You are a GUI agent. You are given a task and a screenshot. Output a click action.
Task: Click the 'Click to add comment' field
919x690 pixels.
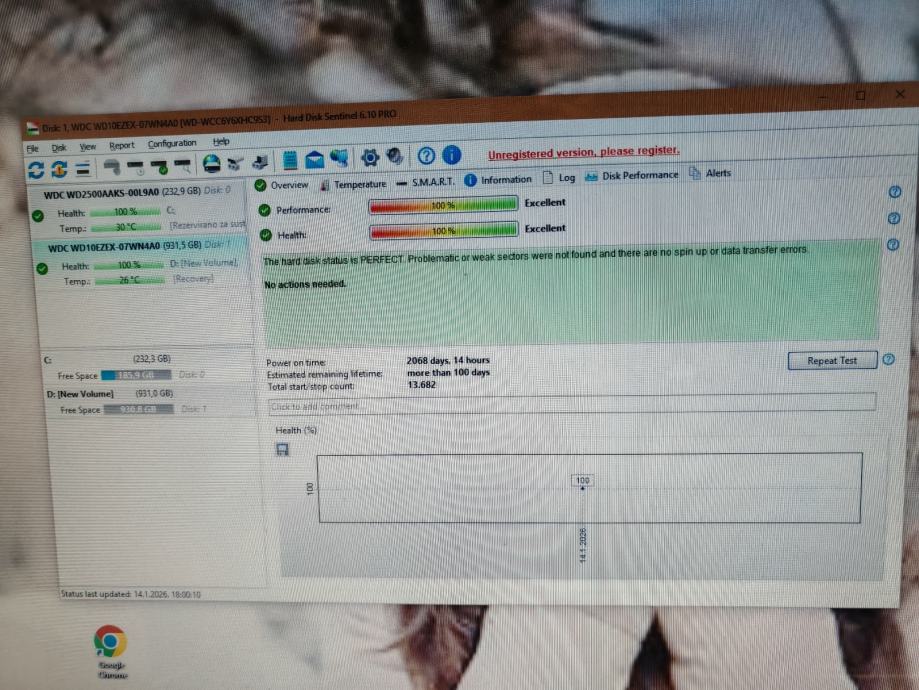pyautogui.click(x=572, y=403)
